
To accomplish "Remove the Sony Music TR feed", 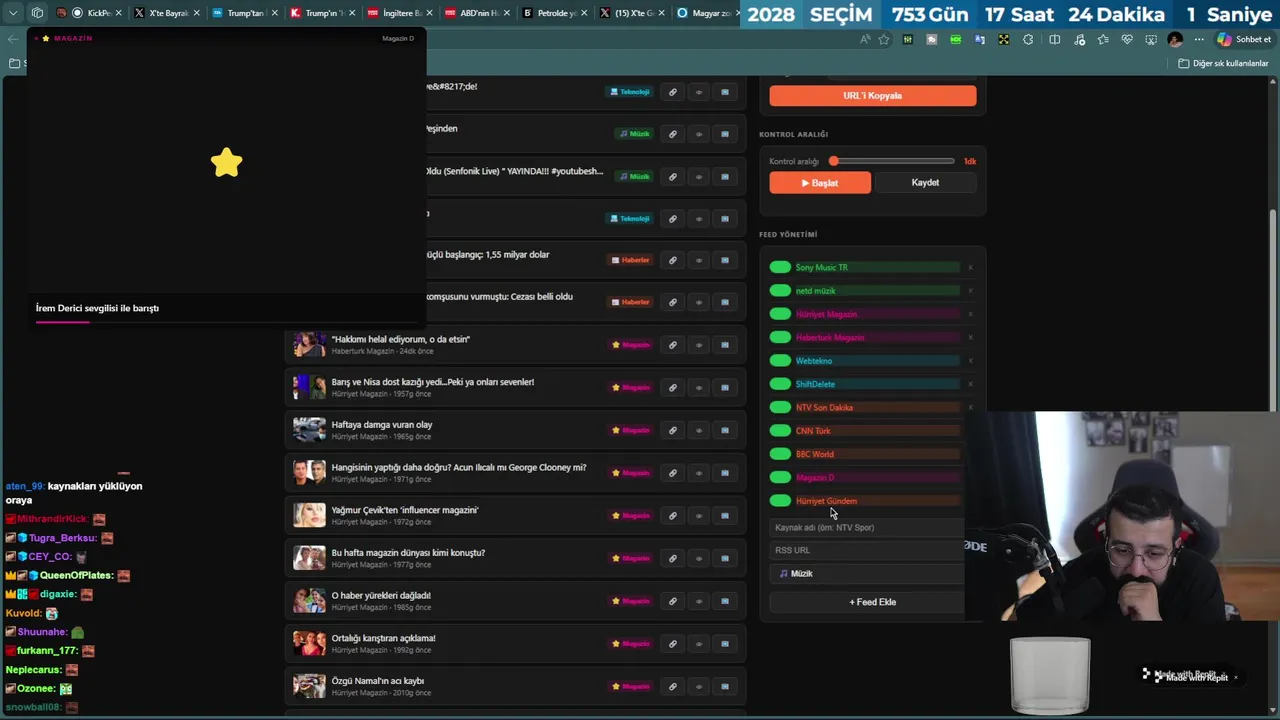I will tap(970, 267).
